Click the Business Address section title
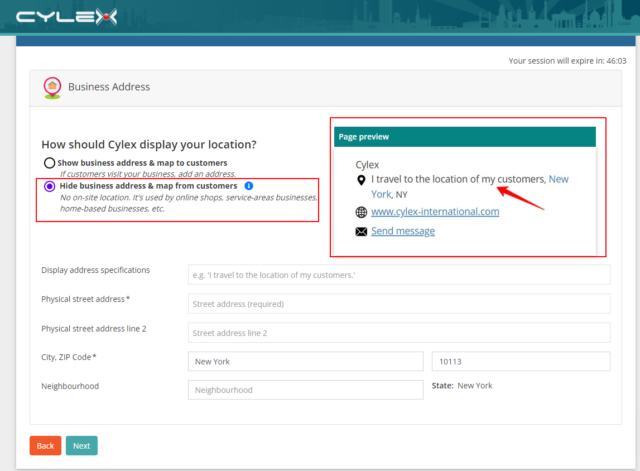The height and width of the screenshot is (471, 640). pyautogui.click(x=109, y=87)
